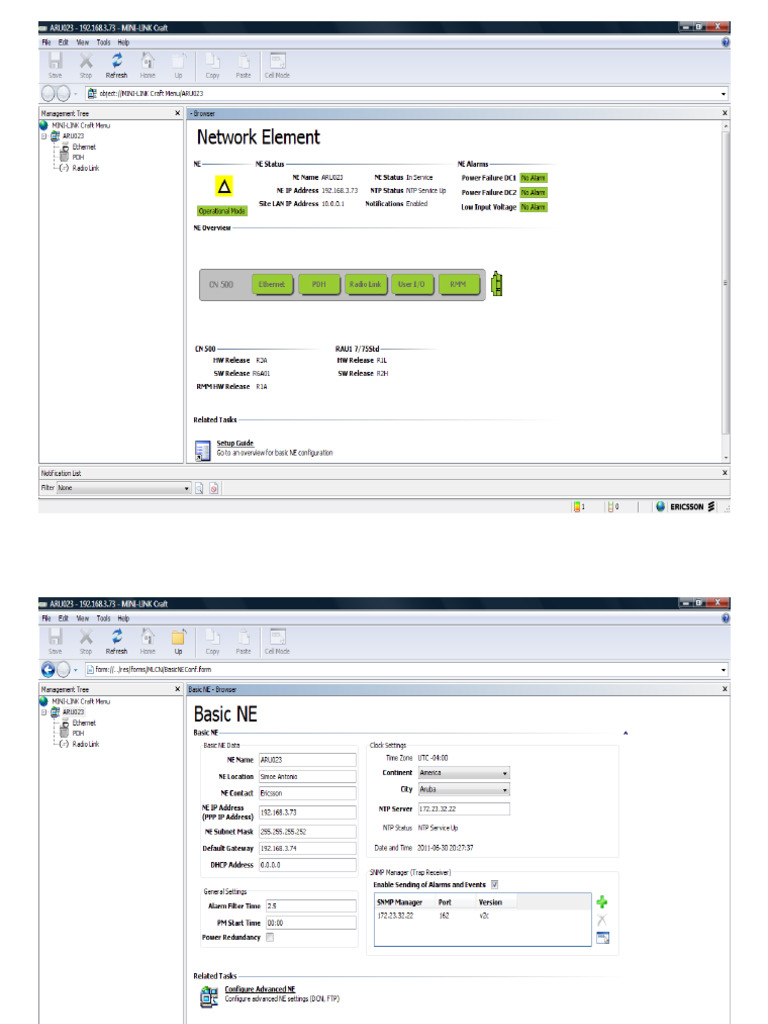Select Ethernet in Network Element window tree
Image resolution: width=768 pixels, height=1024 pixels.
(x=84, y=147)
